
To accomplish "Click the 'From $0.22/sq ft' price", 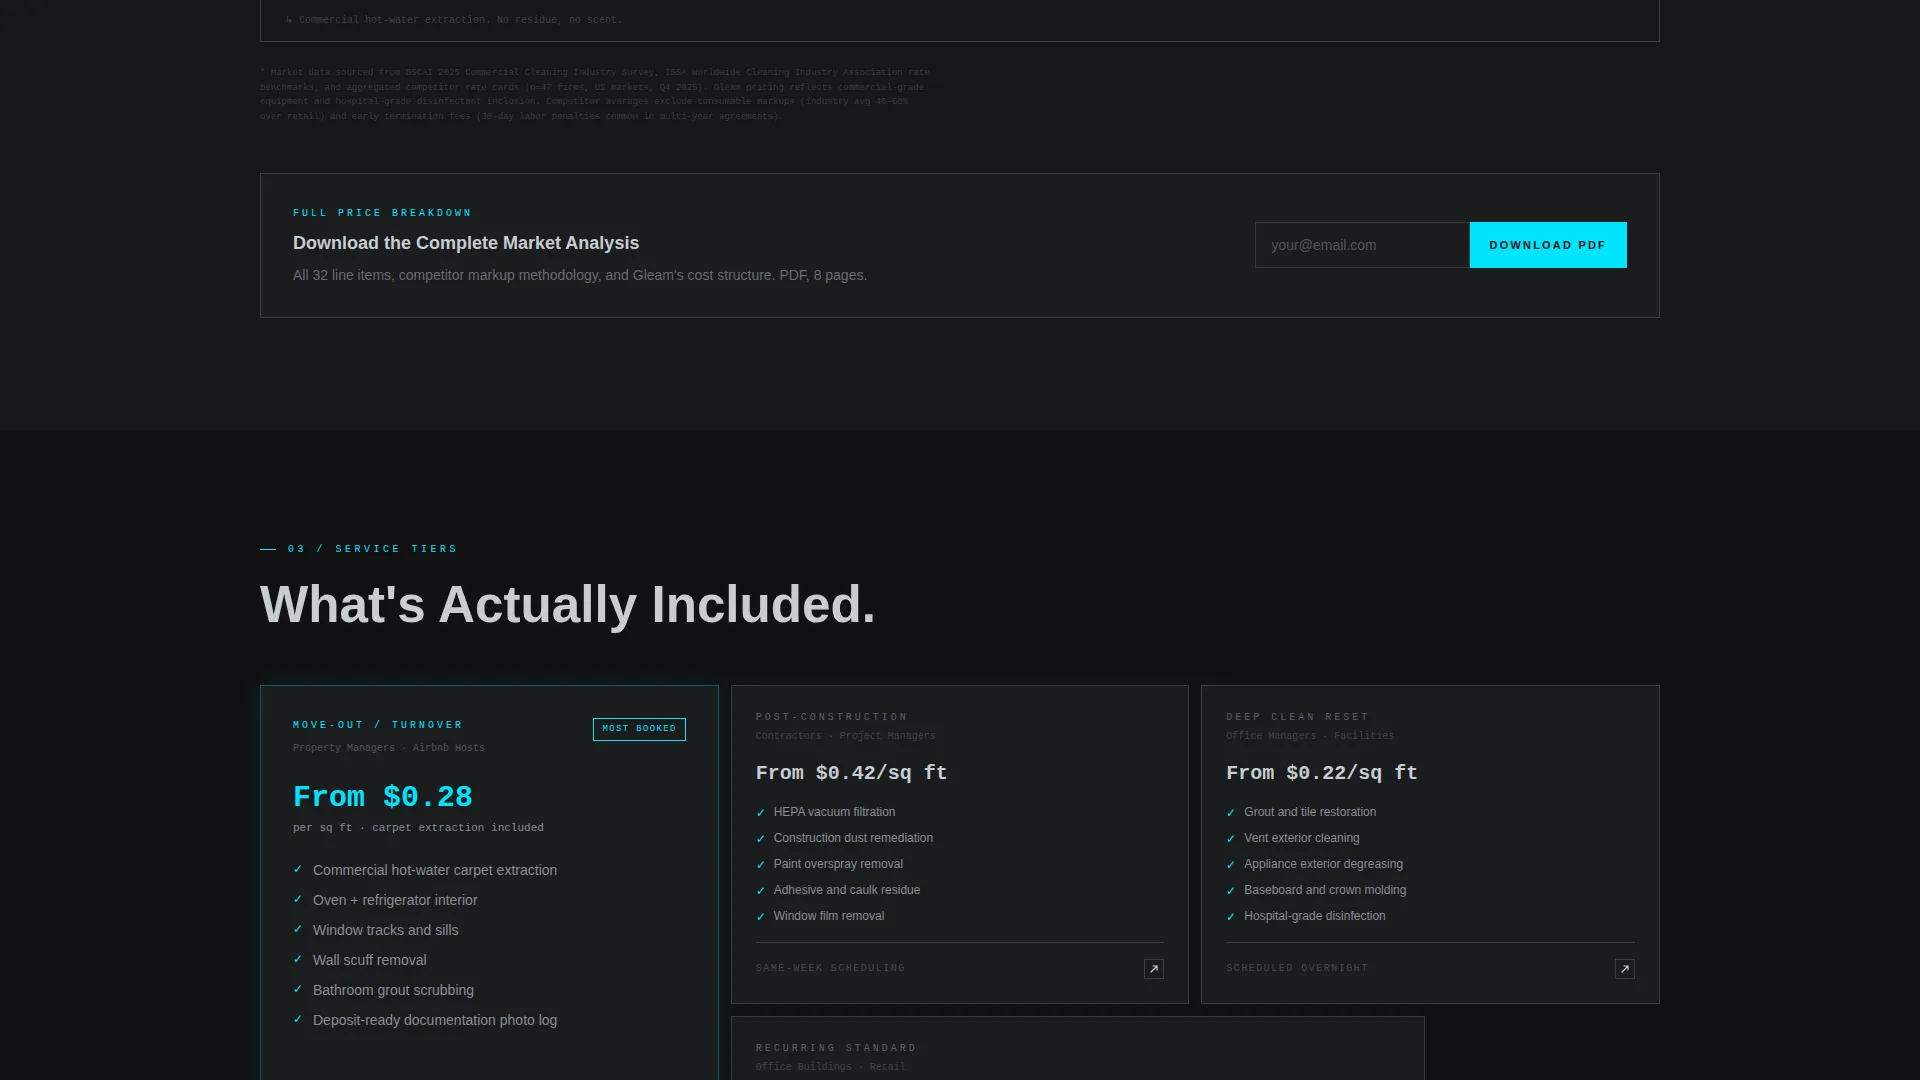I will tap(1322, 773).
